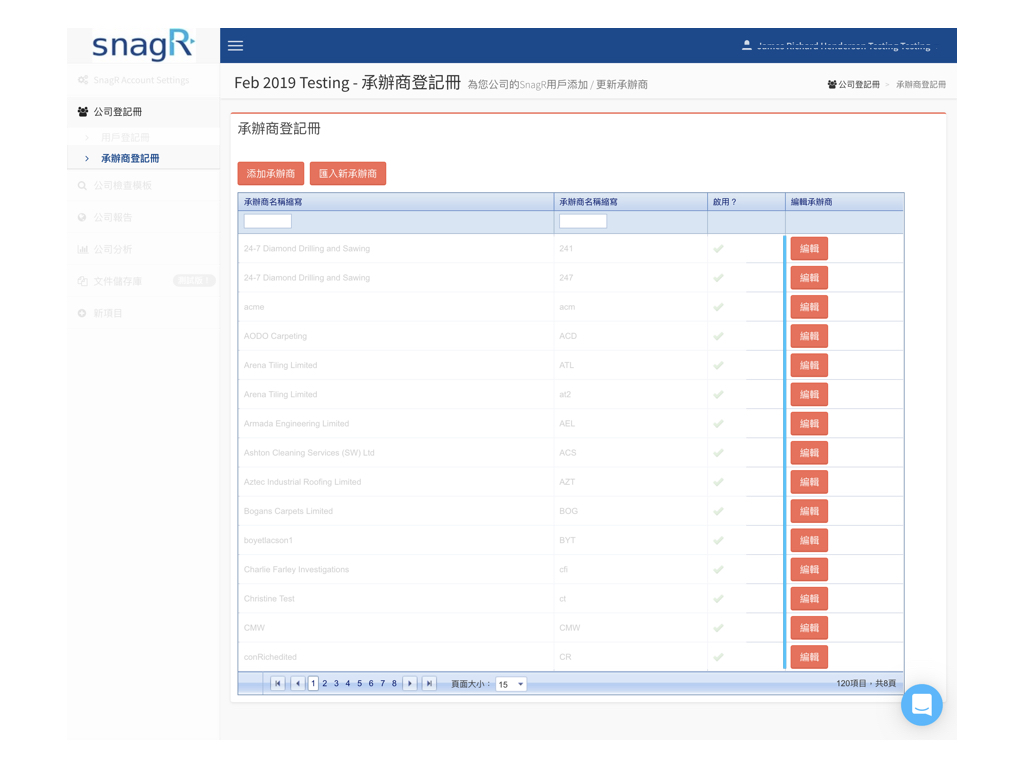The height and width of the screenshot is (768, 1024).
Task: Go to page 3 of results
Action: click(x=336, y=684)
